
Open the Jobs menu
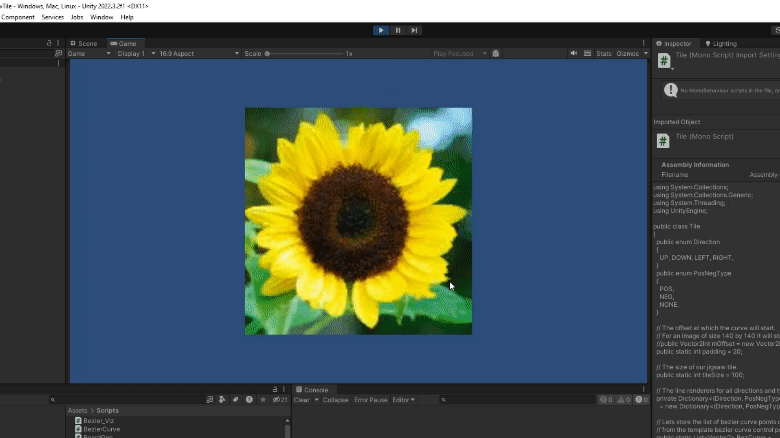point(77,17)
